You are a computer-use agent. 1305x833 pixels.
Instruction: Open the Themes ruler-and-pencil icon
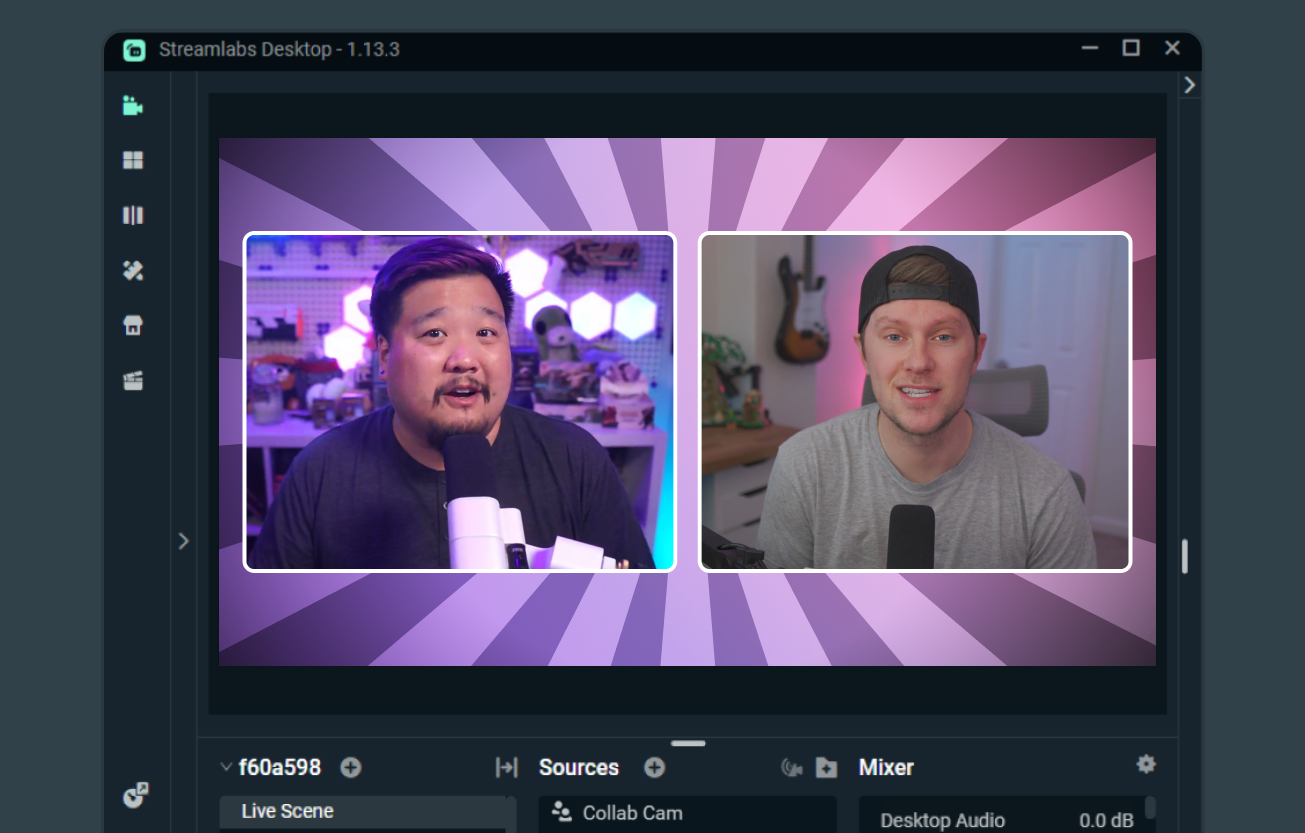point(133,270)
